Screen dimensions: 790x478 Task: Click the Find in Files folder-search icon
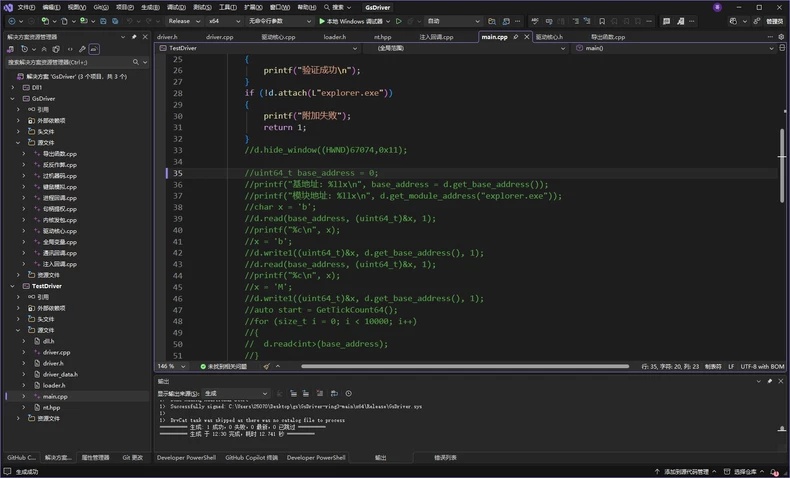[x=492, y=21]
